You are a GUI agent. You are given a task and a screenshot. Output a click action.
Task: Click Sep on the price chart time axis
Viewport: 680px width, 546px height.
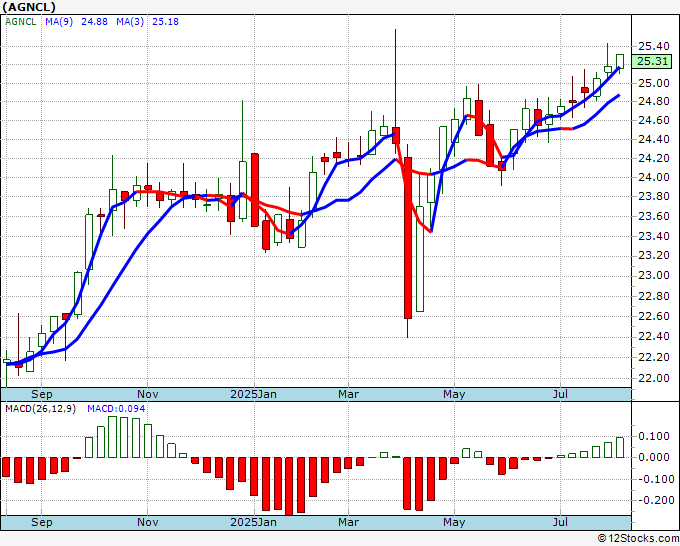coord(42,394)
